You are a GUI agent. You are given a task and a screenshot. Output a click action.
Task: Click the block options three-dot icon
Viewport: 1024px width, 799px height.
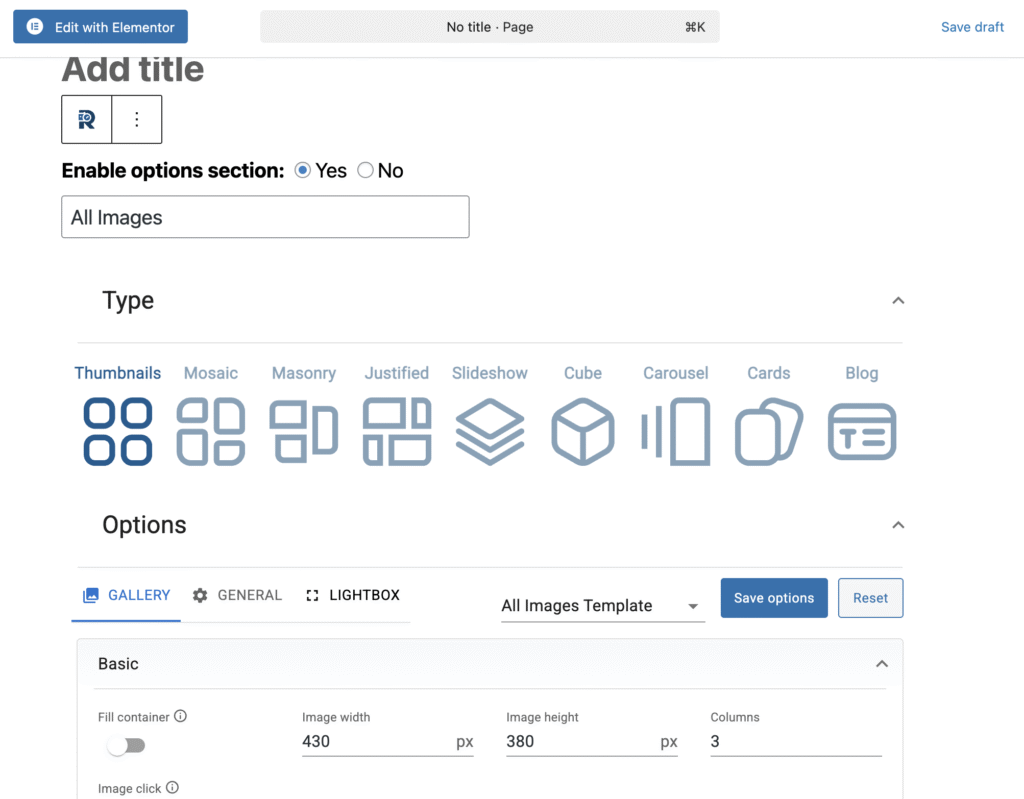click(x=137, y=120)
